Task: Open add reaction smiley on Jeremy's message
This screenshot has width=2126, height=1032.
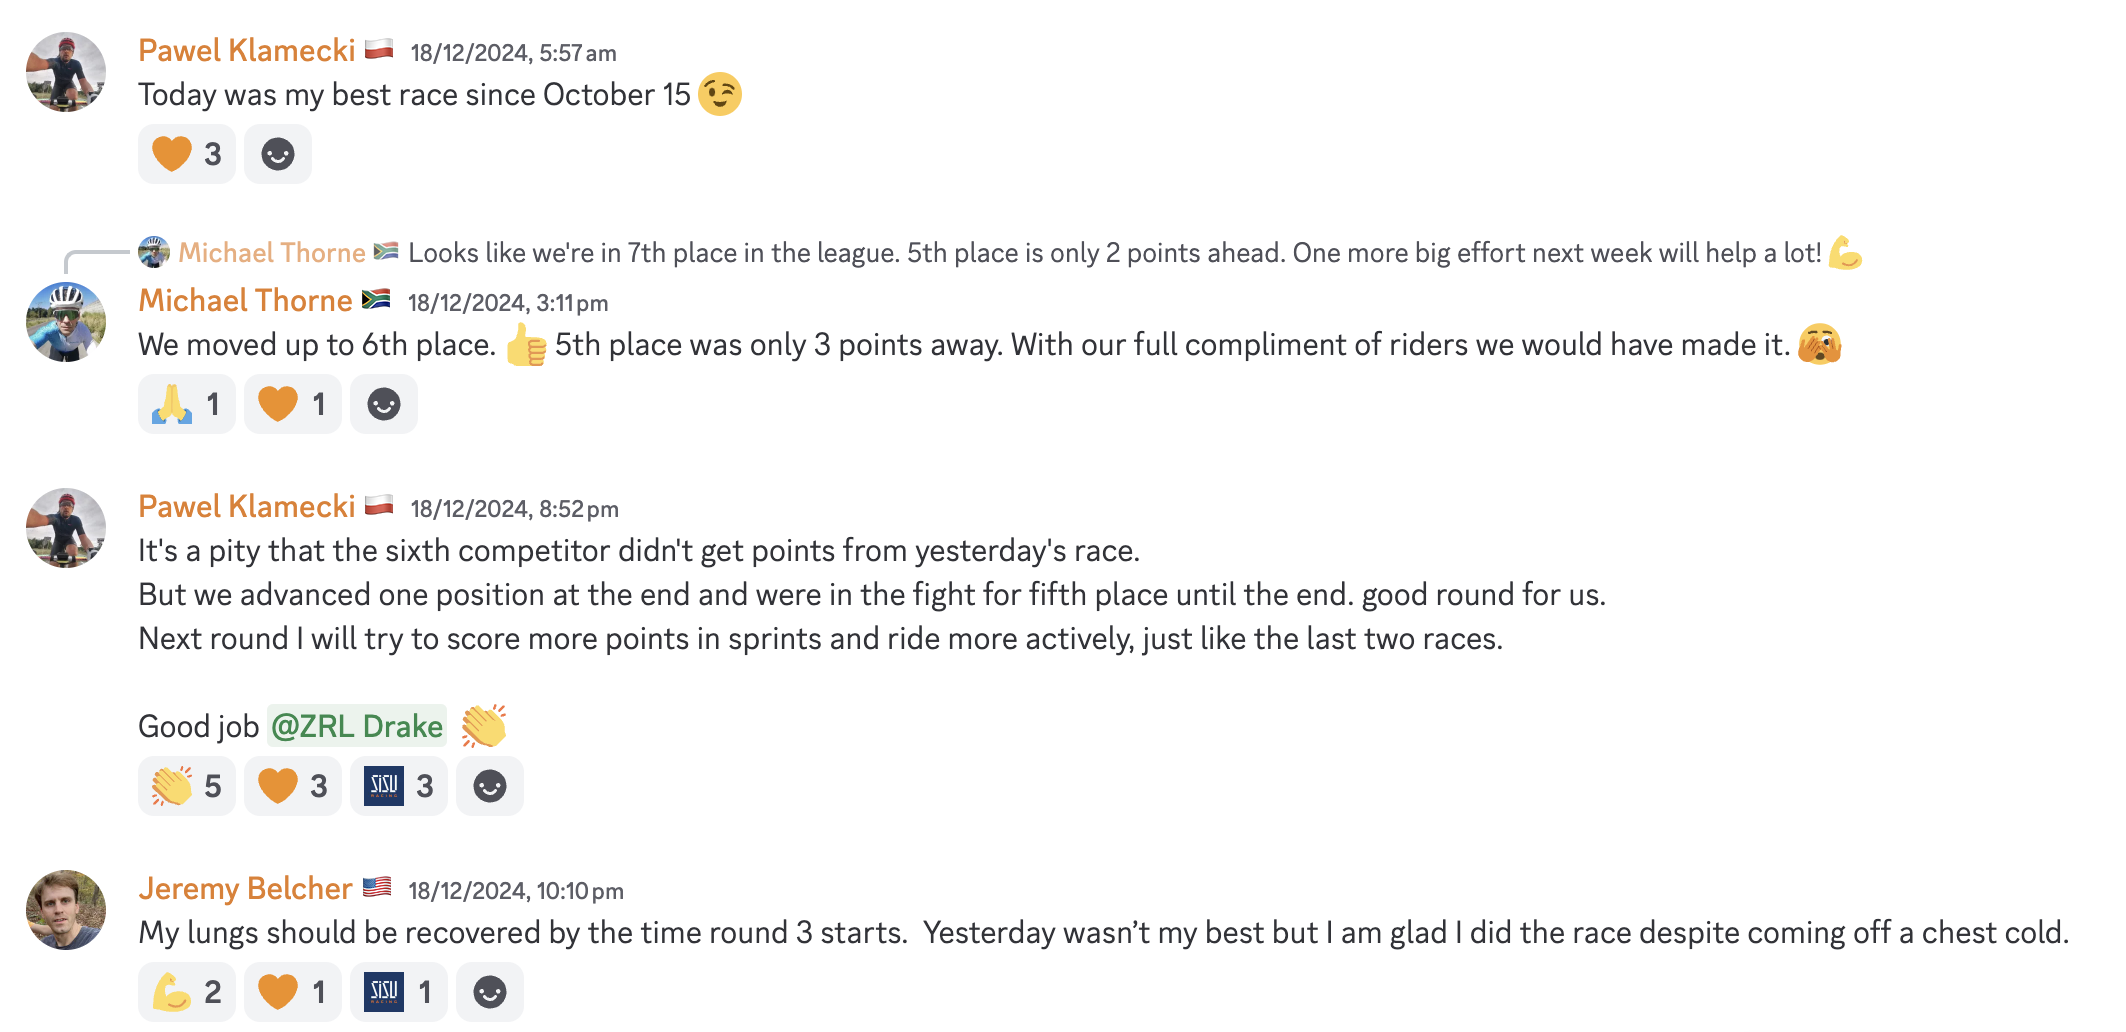Action: (x=490, y=992)
